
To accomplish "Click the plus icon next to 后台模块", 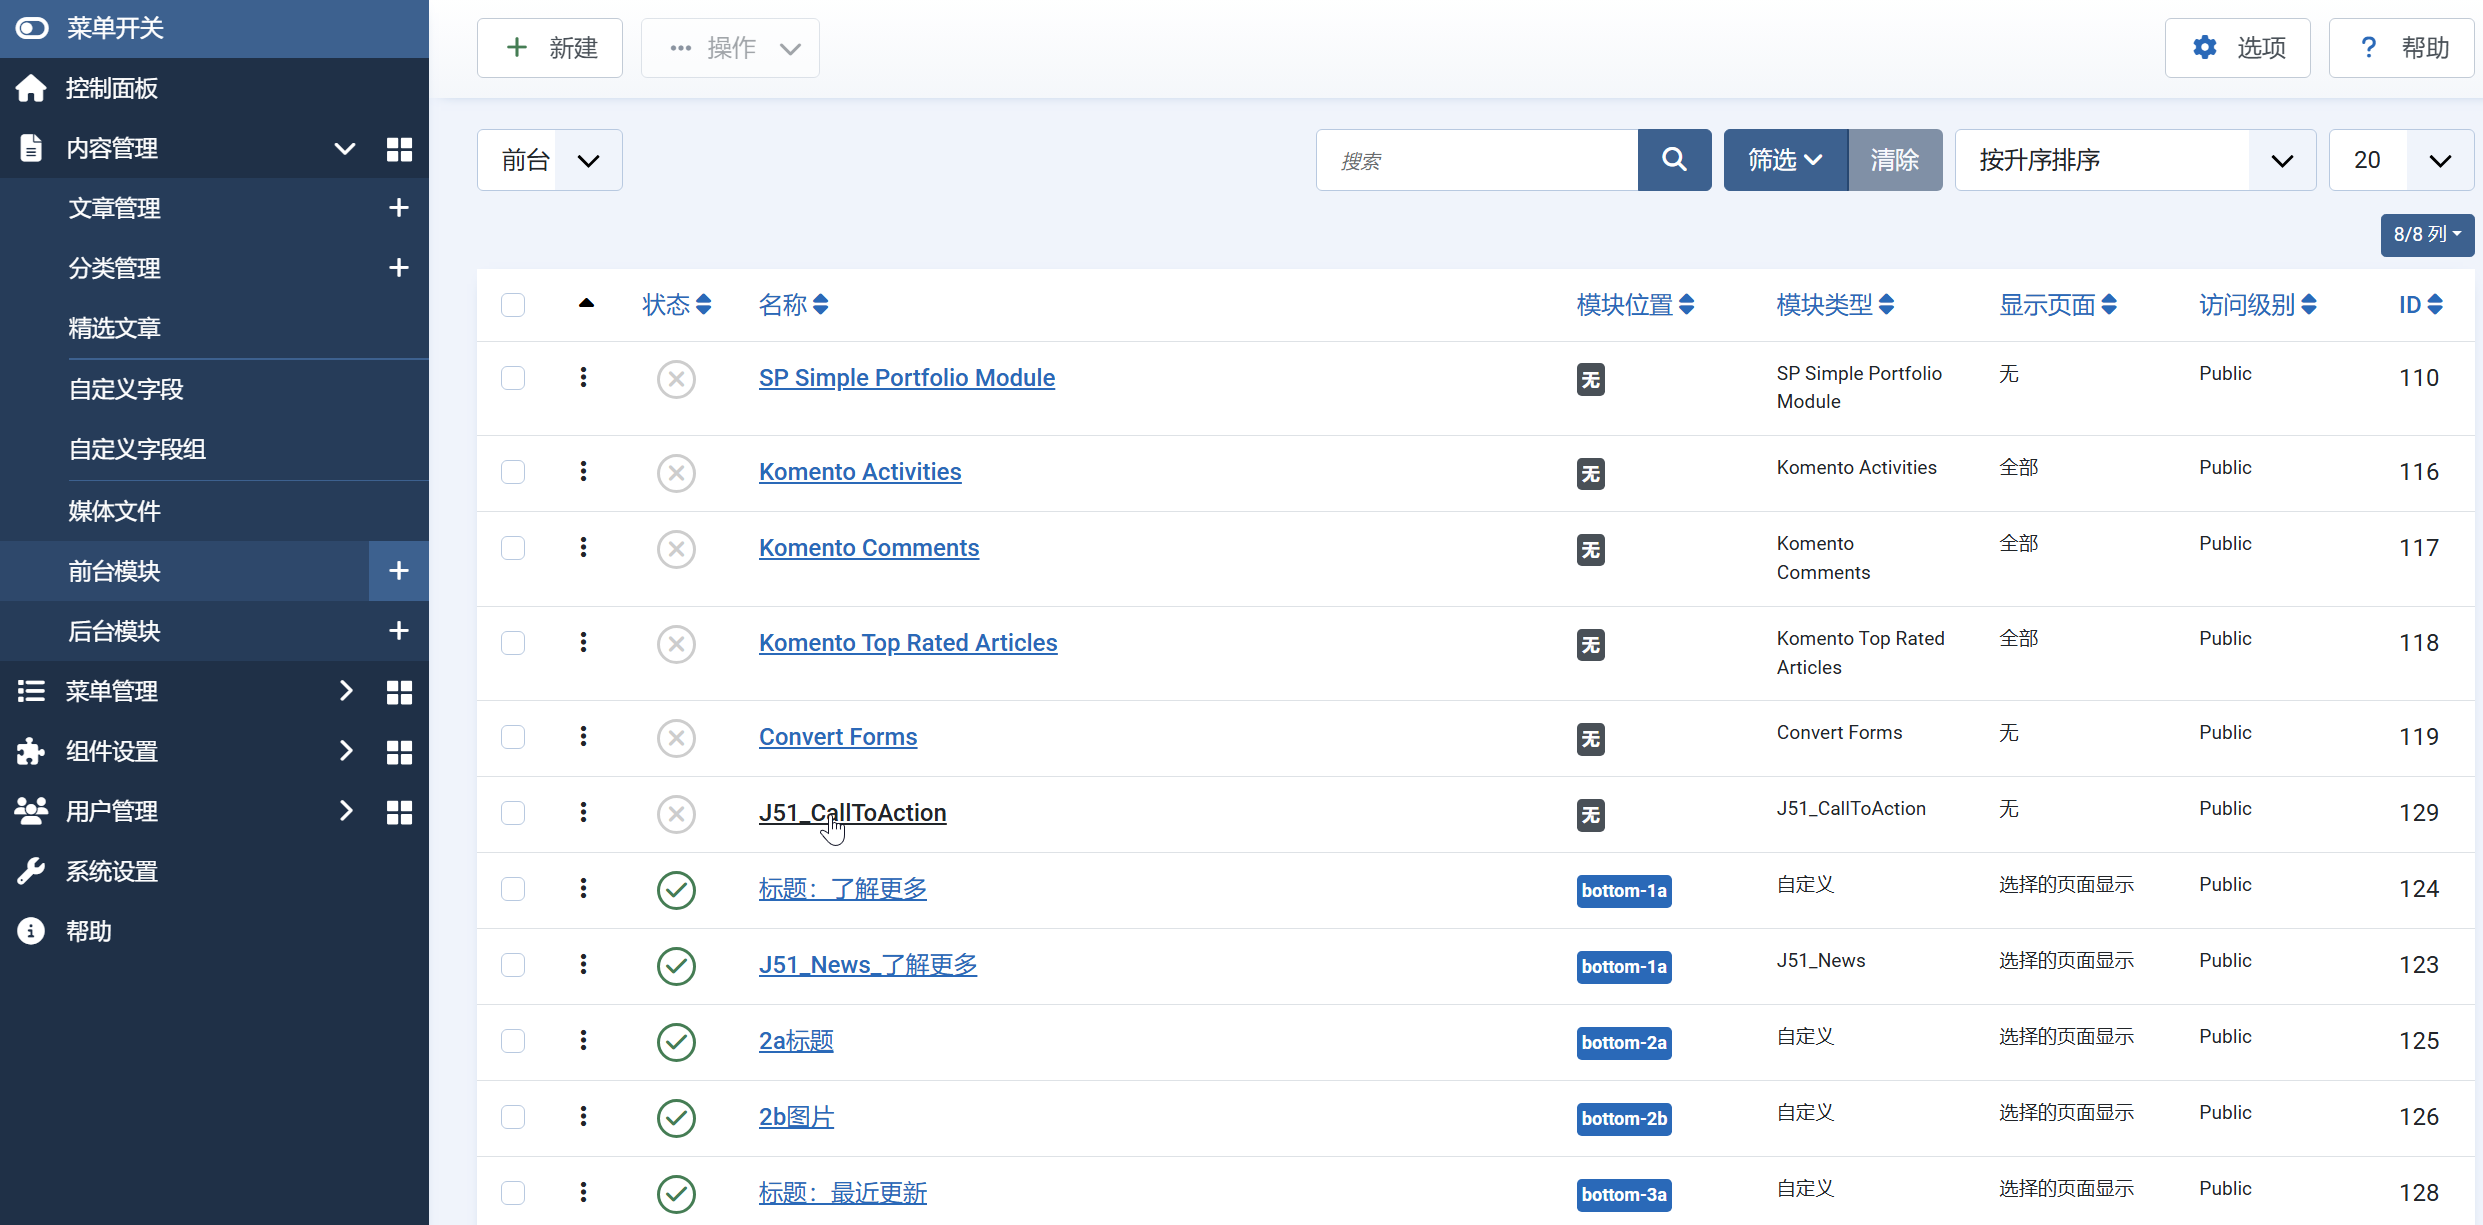I will 398,631.
